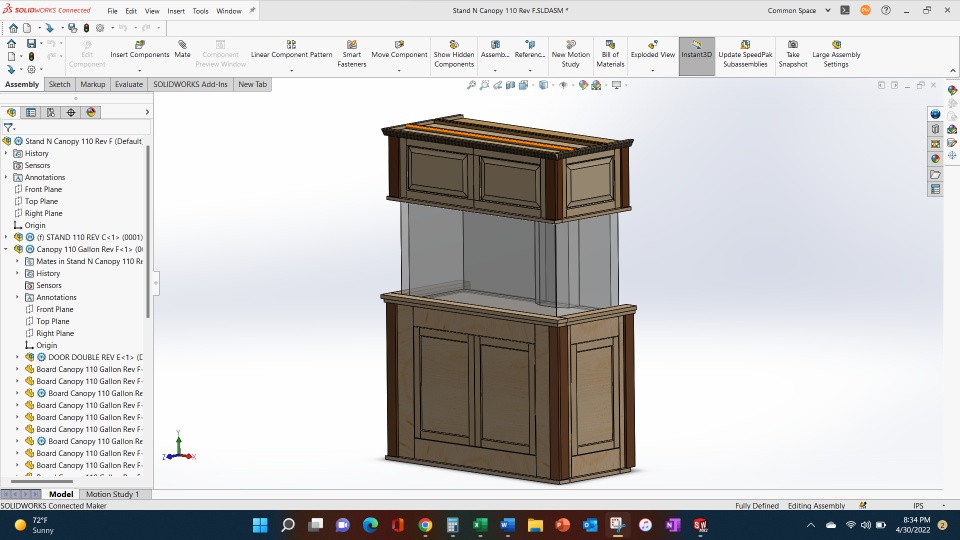This screenshot has width=960, height=540.
Task: Open the ConfigurationManager tab
Action: [51, 112]
